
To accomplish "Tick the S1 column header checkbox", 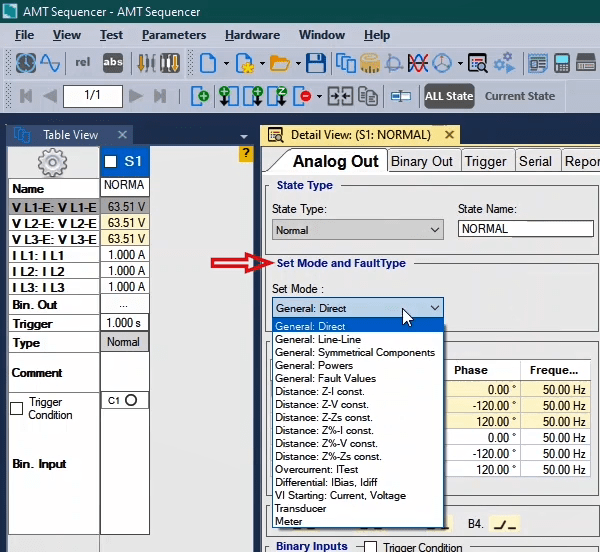I will [x=111, y=161].
